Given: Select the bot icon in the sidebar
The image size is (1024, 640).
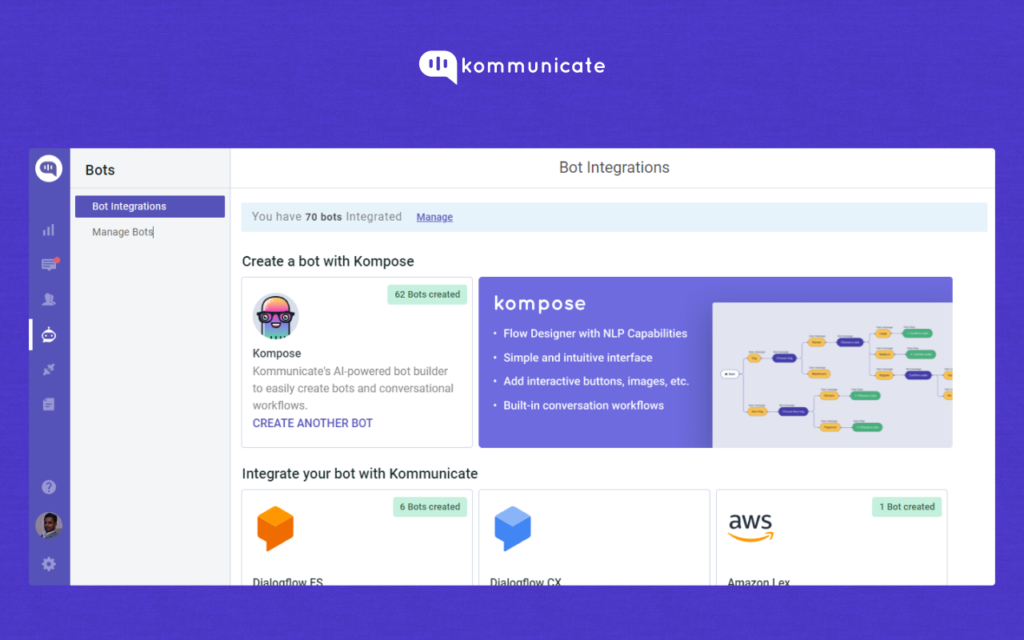Looking at the screenshot, I should tap(49, 334).
